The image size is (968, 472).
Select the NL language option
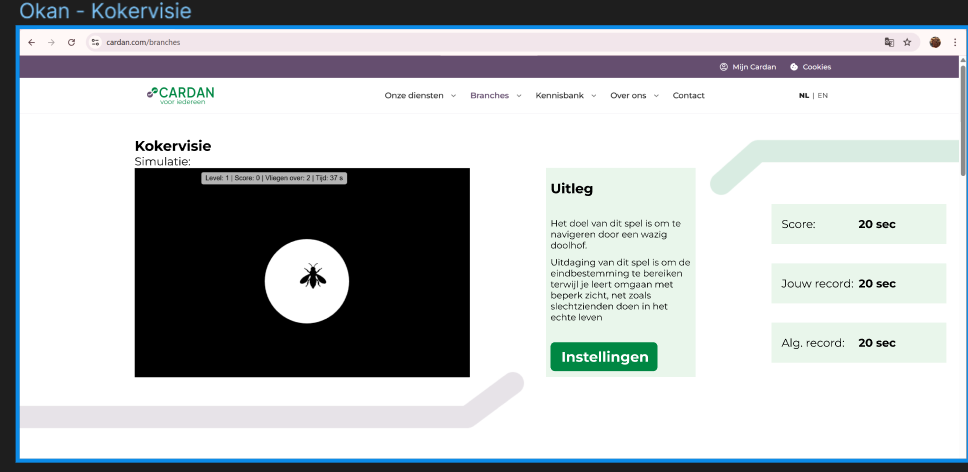804,96
